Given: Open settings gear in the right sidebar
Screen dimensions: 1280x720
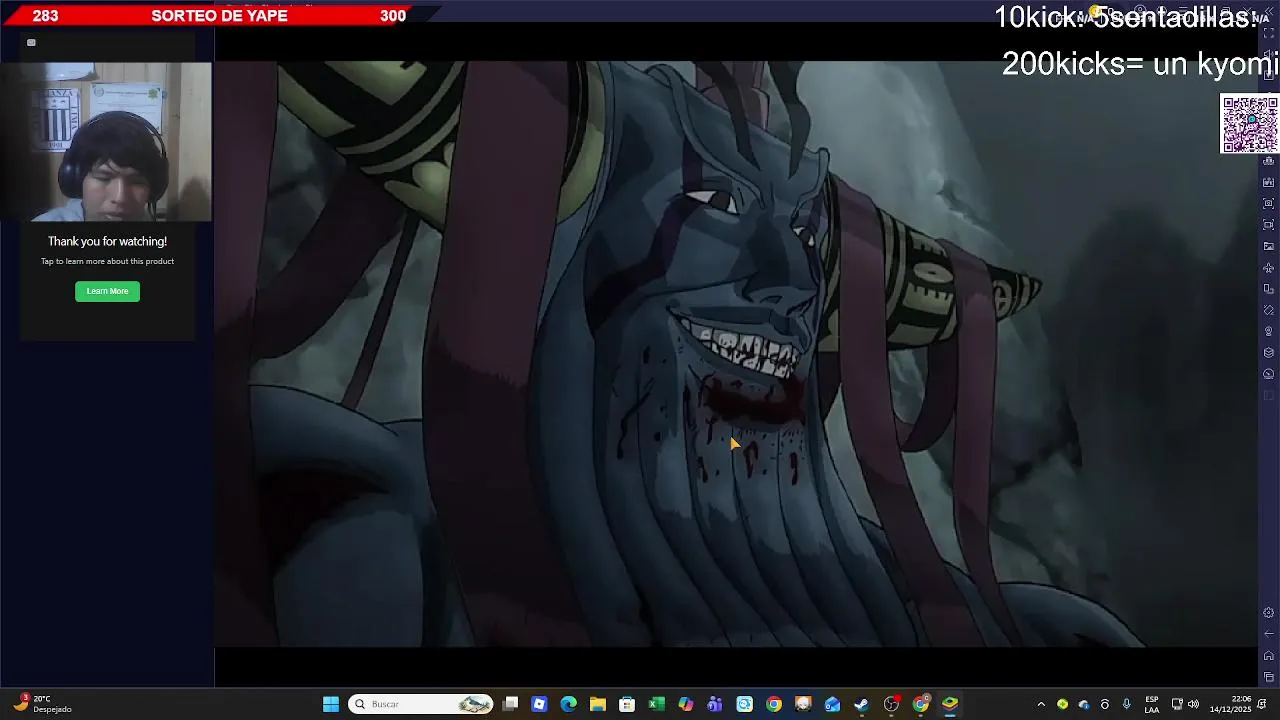Looking at the screenshot, I should (x=1269, y=612).
